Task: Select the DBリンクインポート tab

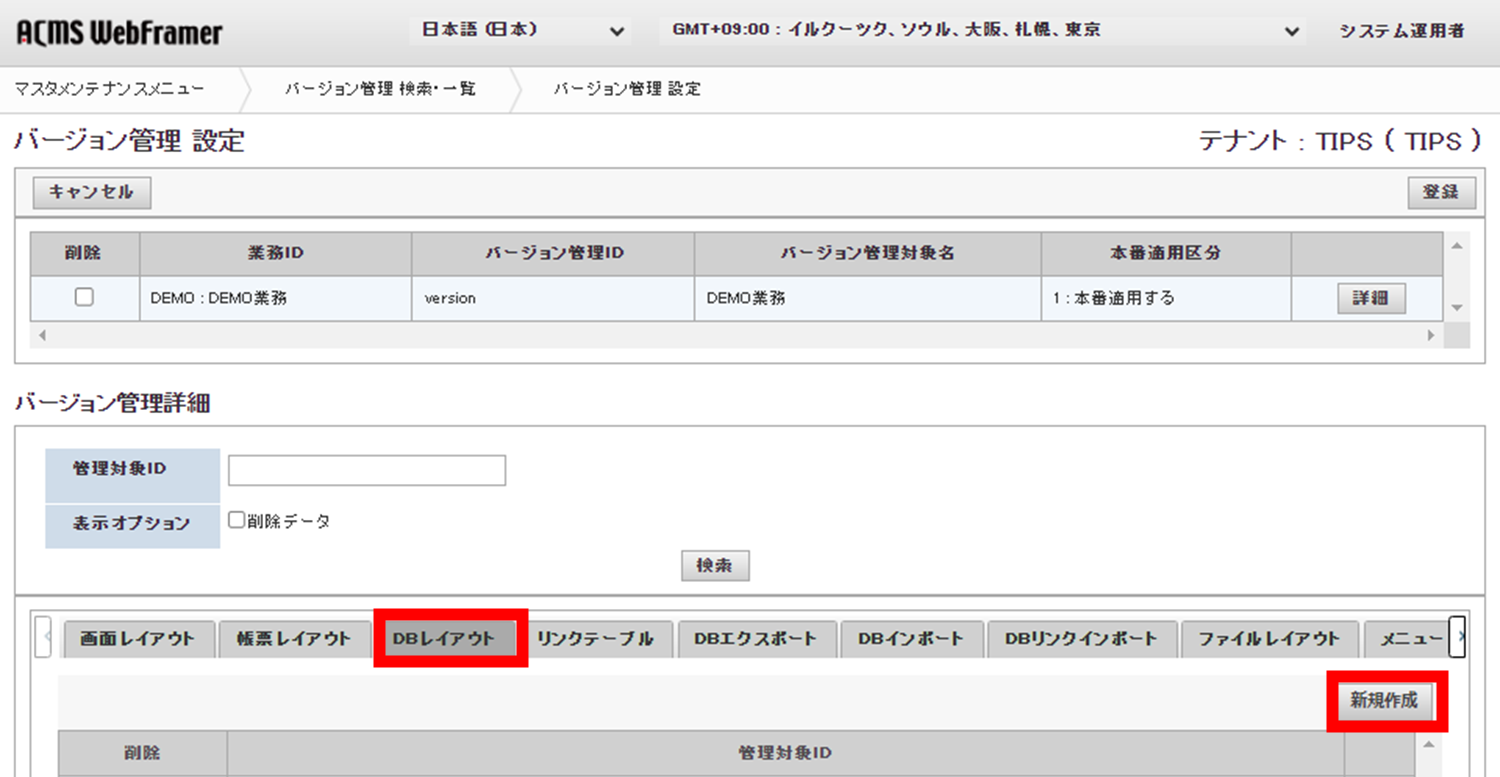Action: point(1083,638)
